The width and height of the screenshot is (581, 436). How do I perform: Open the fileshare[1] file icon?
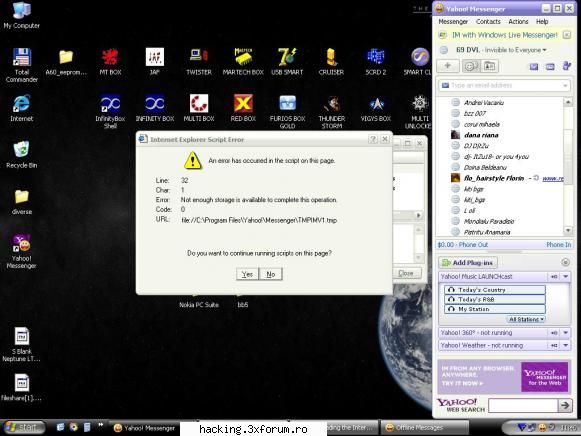[21, 388]
